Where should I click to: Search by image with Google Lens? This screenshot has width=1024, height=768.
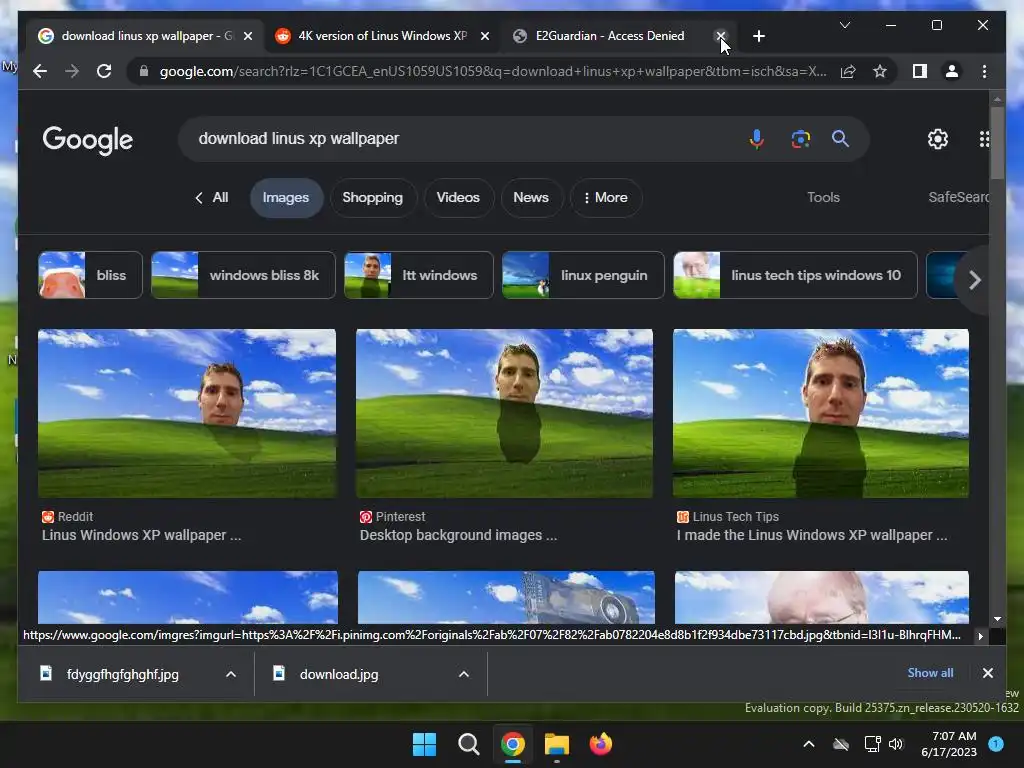[x=801, y=138]
